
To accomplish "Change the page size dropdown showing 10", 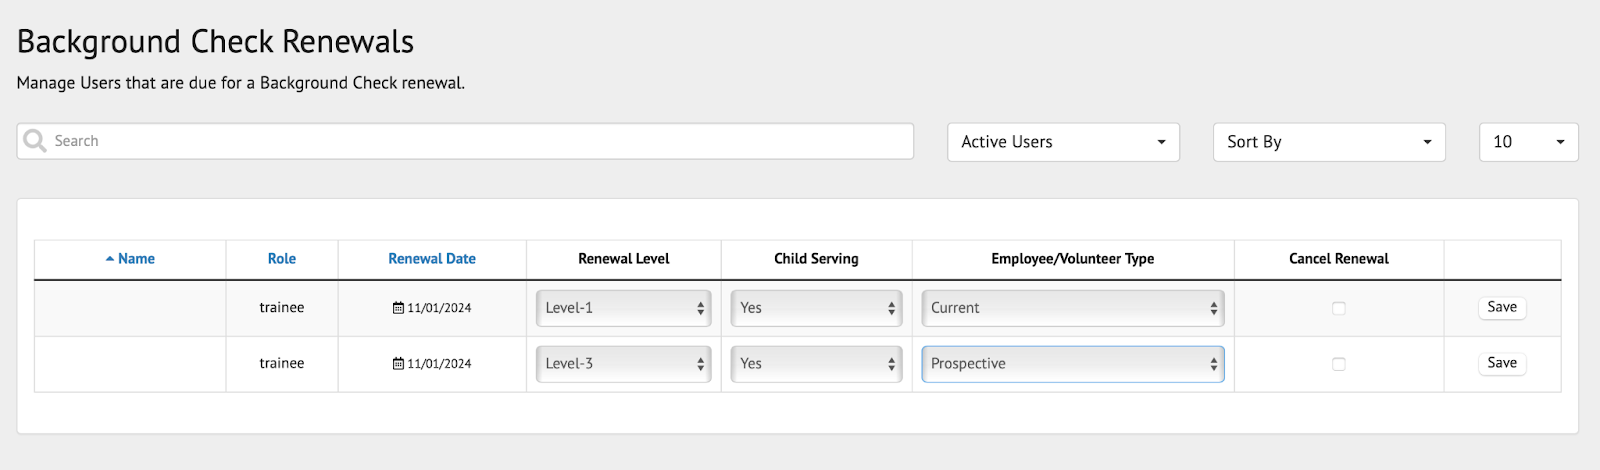I will 1528,142.
